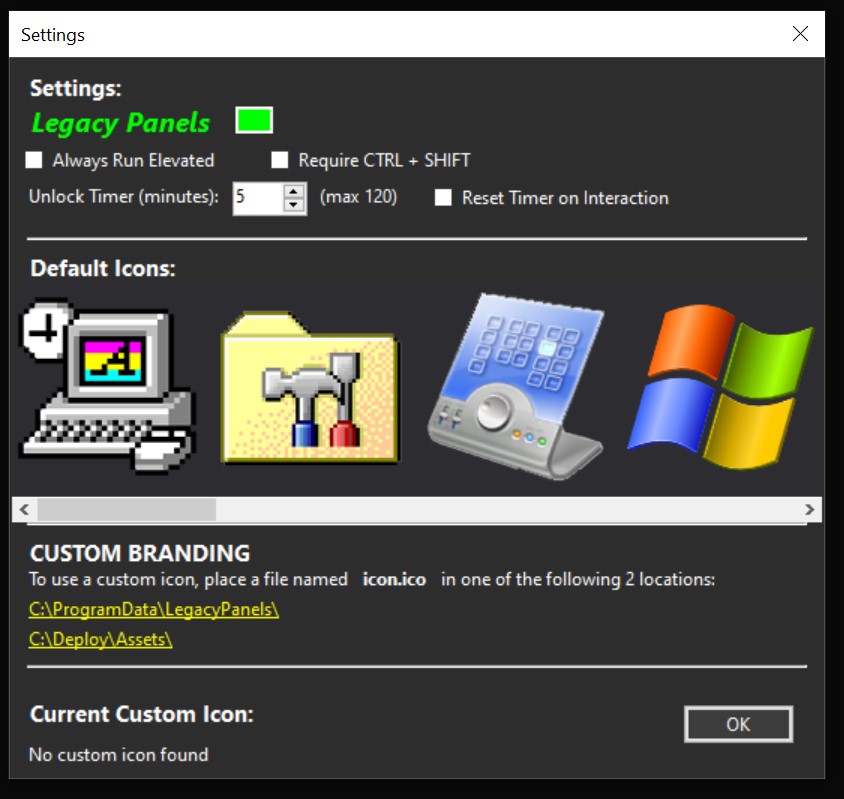Click the empty scrollbar track right of thumb
This screenshot has width=844, height=799.
pyautogui.click(x=500, y=510)
